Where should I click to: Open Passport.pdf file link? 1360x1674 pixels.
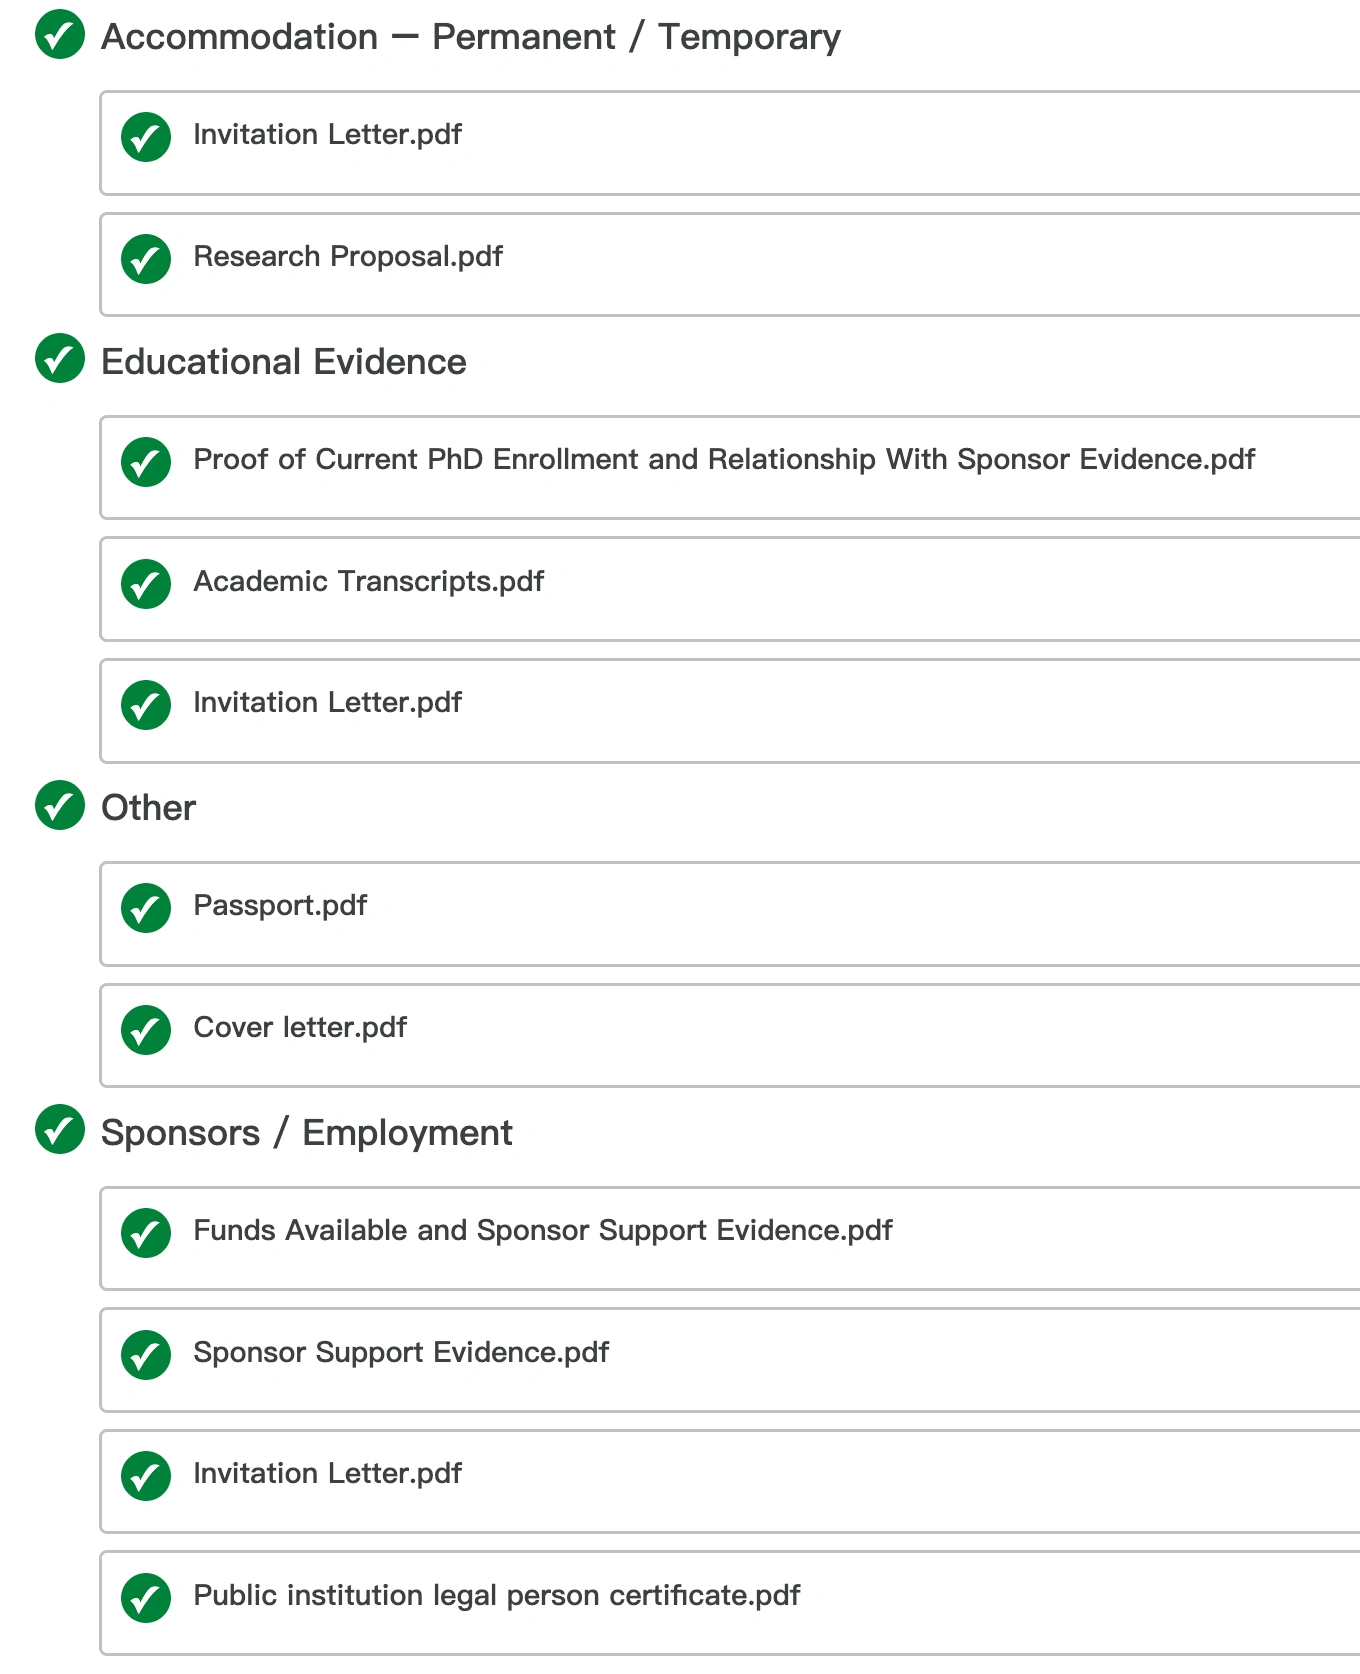click(x=280, y=905)
